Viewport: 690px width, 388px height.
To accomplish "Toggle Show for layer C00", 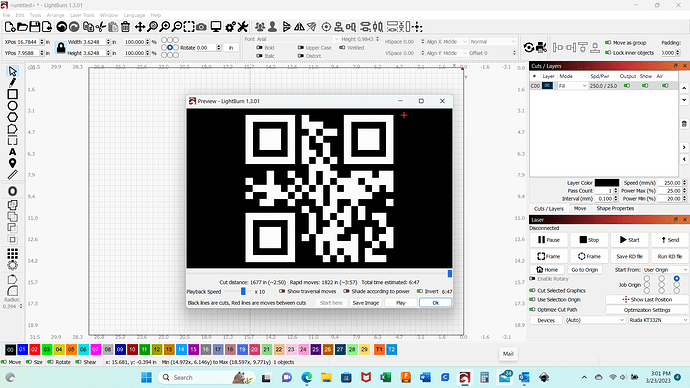I will point(645,86).
